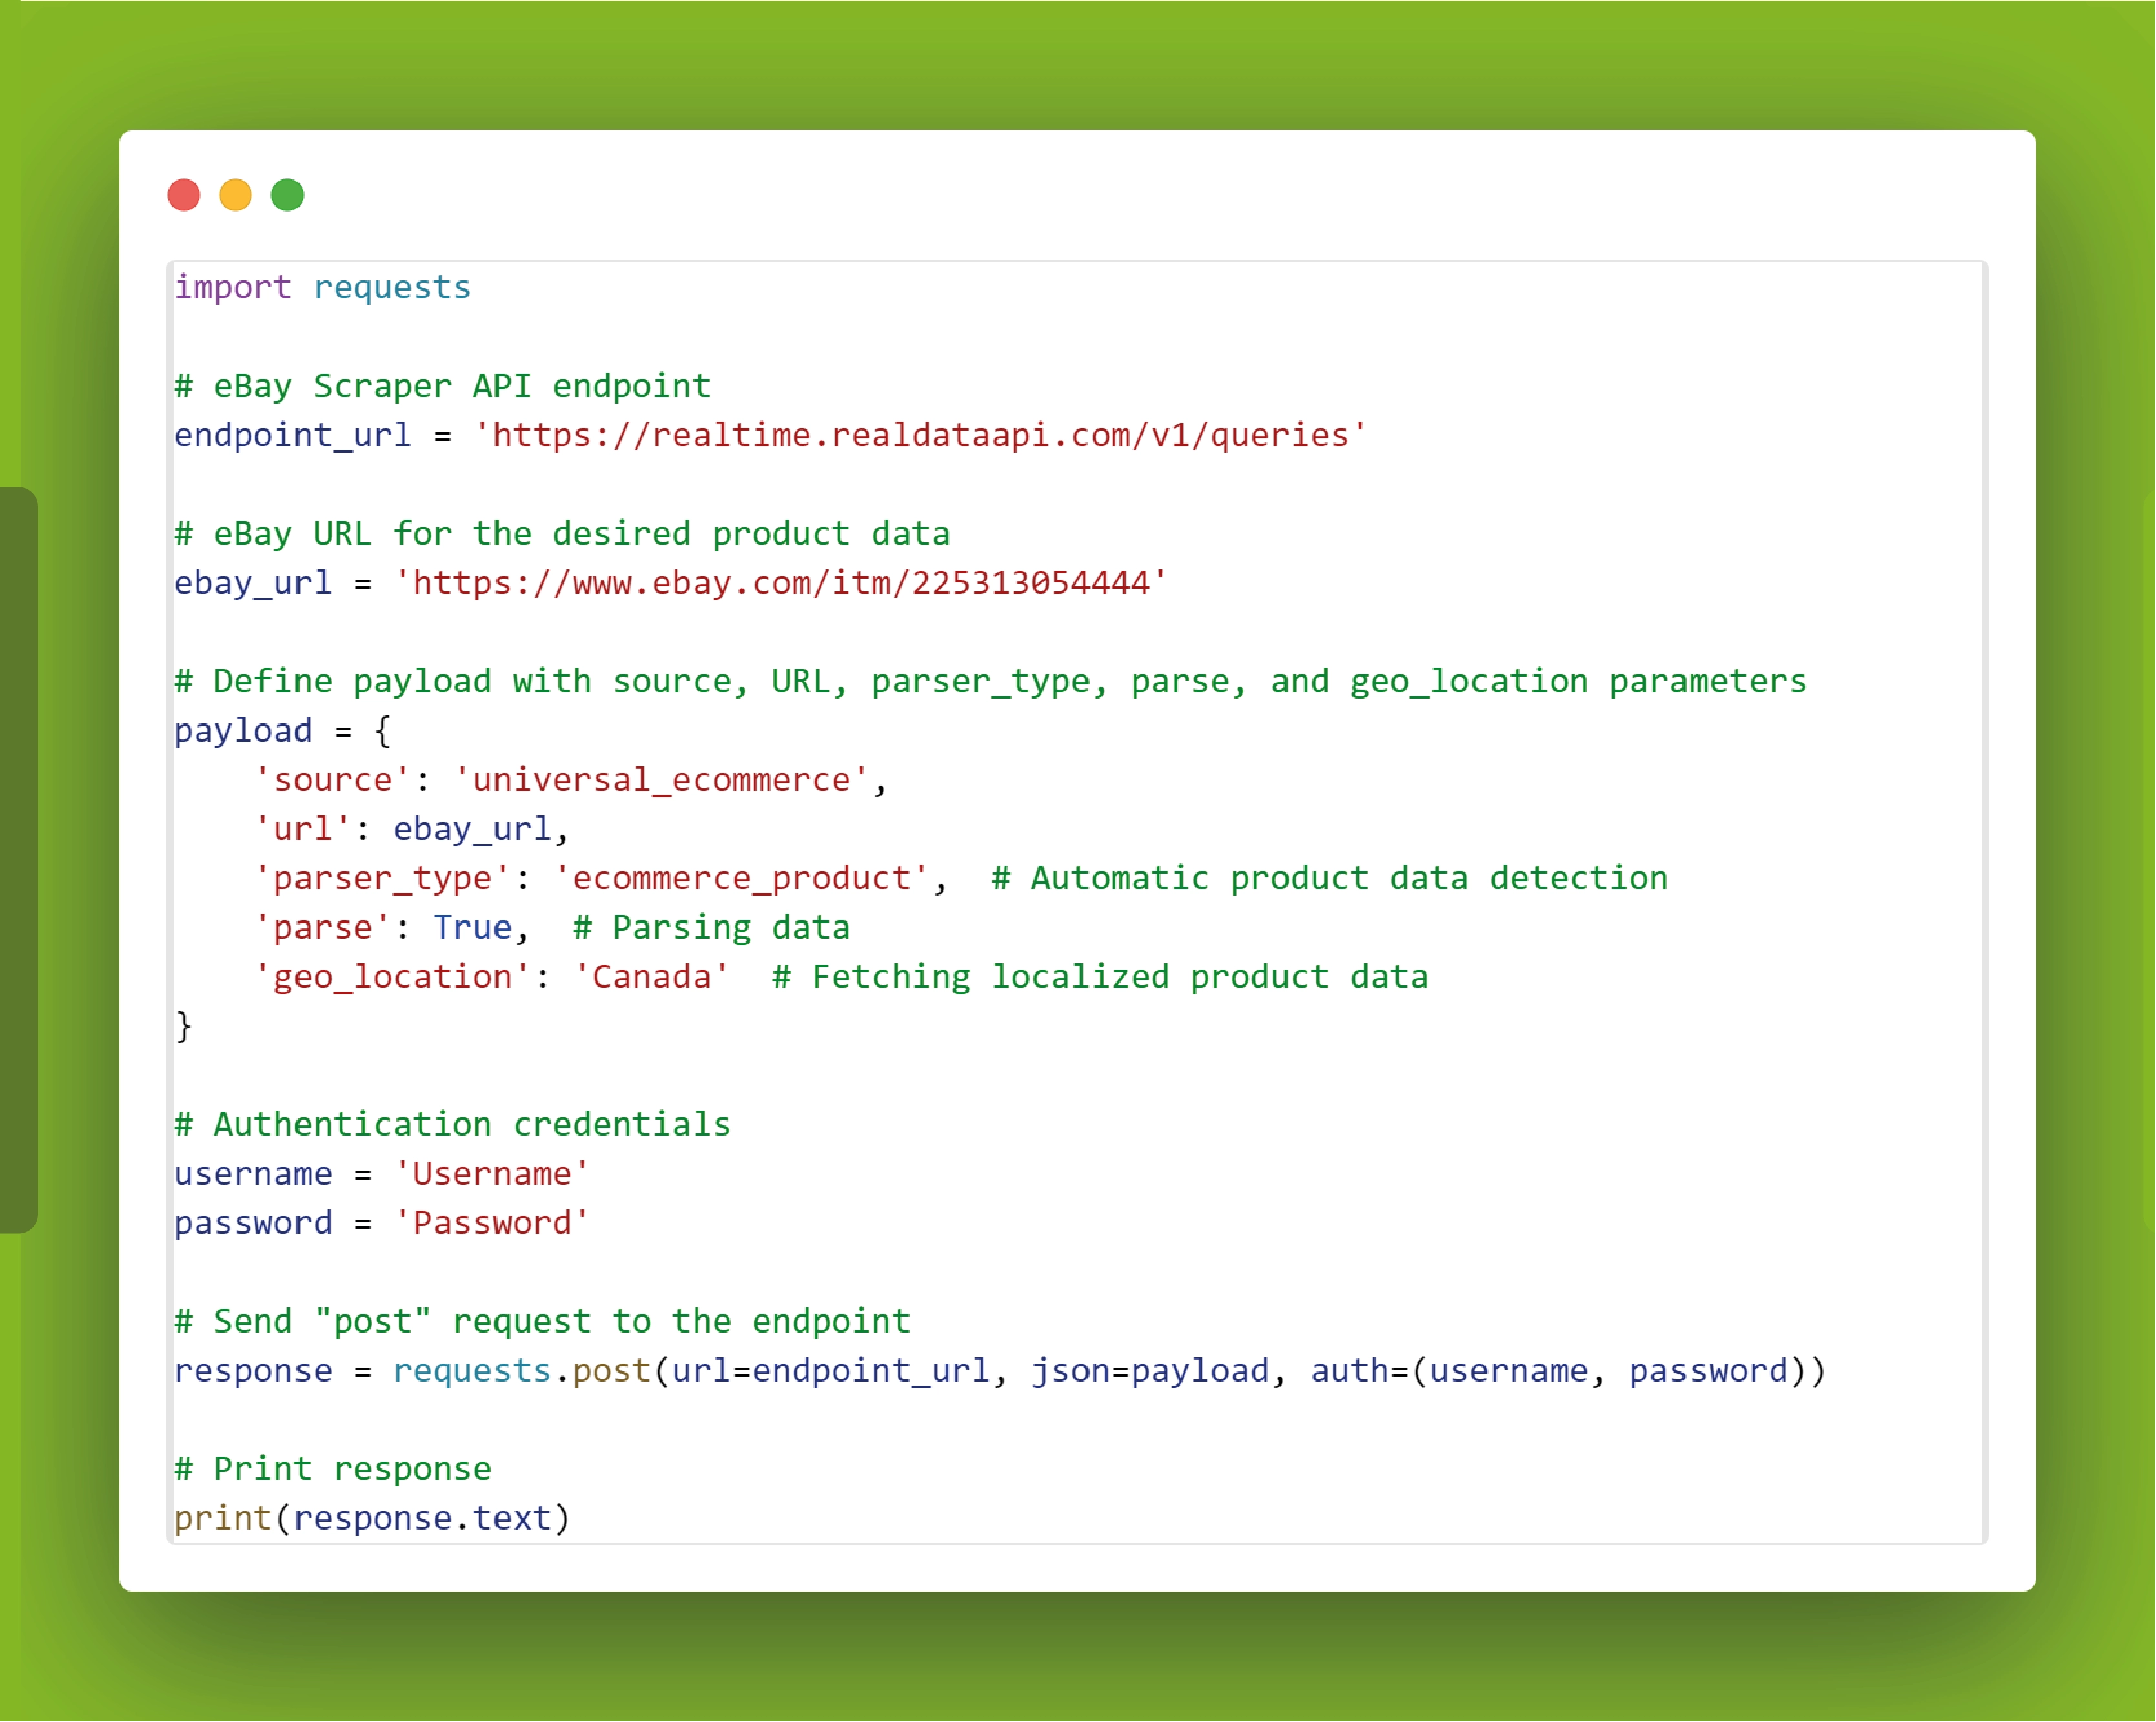The image size is (2156, 1722).
Task: Click the 'Username' string value
Action: click(491, 1174)
